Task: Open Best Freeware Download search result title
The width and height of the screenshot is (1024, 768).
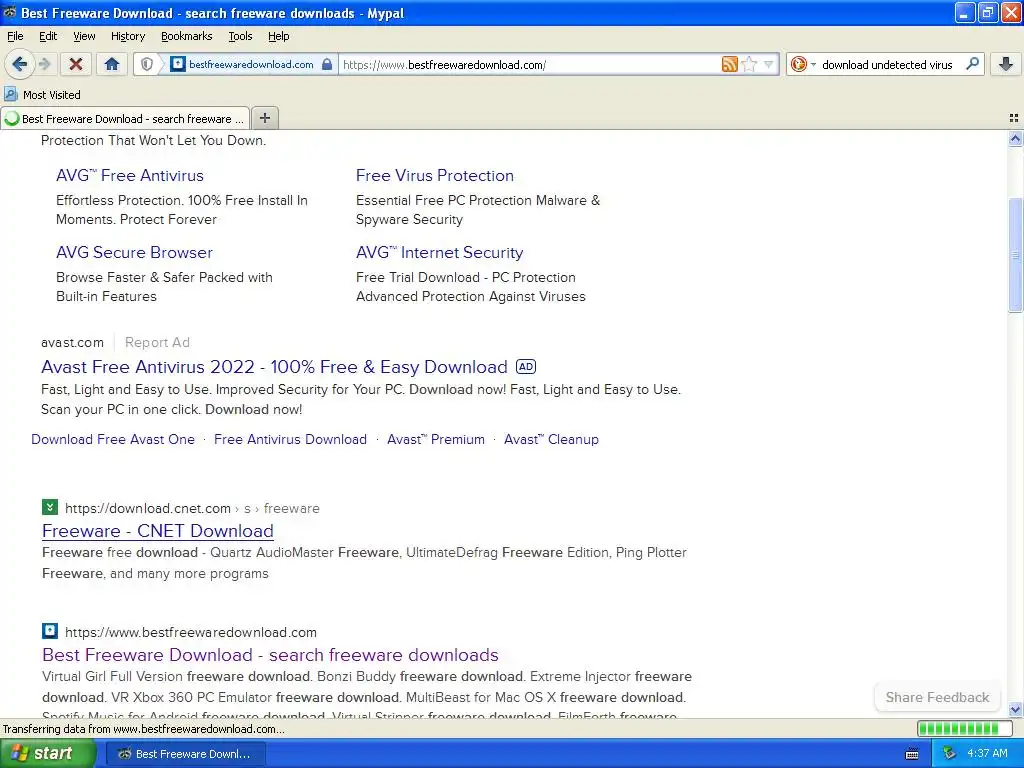Action: point(270,655)
